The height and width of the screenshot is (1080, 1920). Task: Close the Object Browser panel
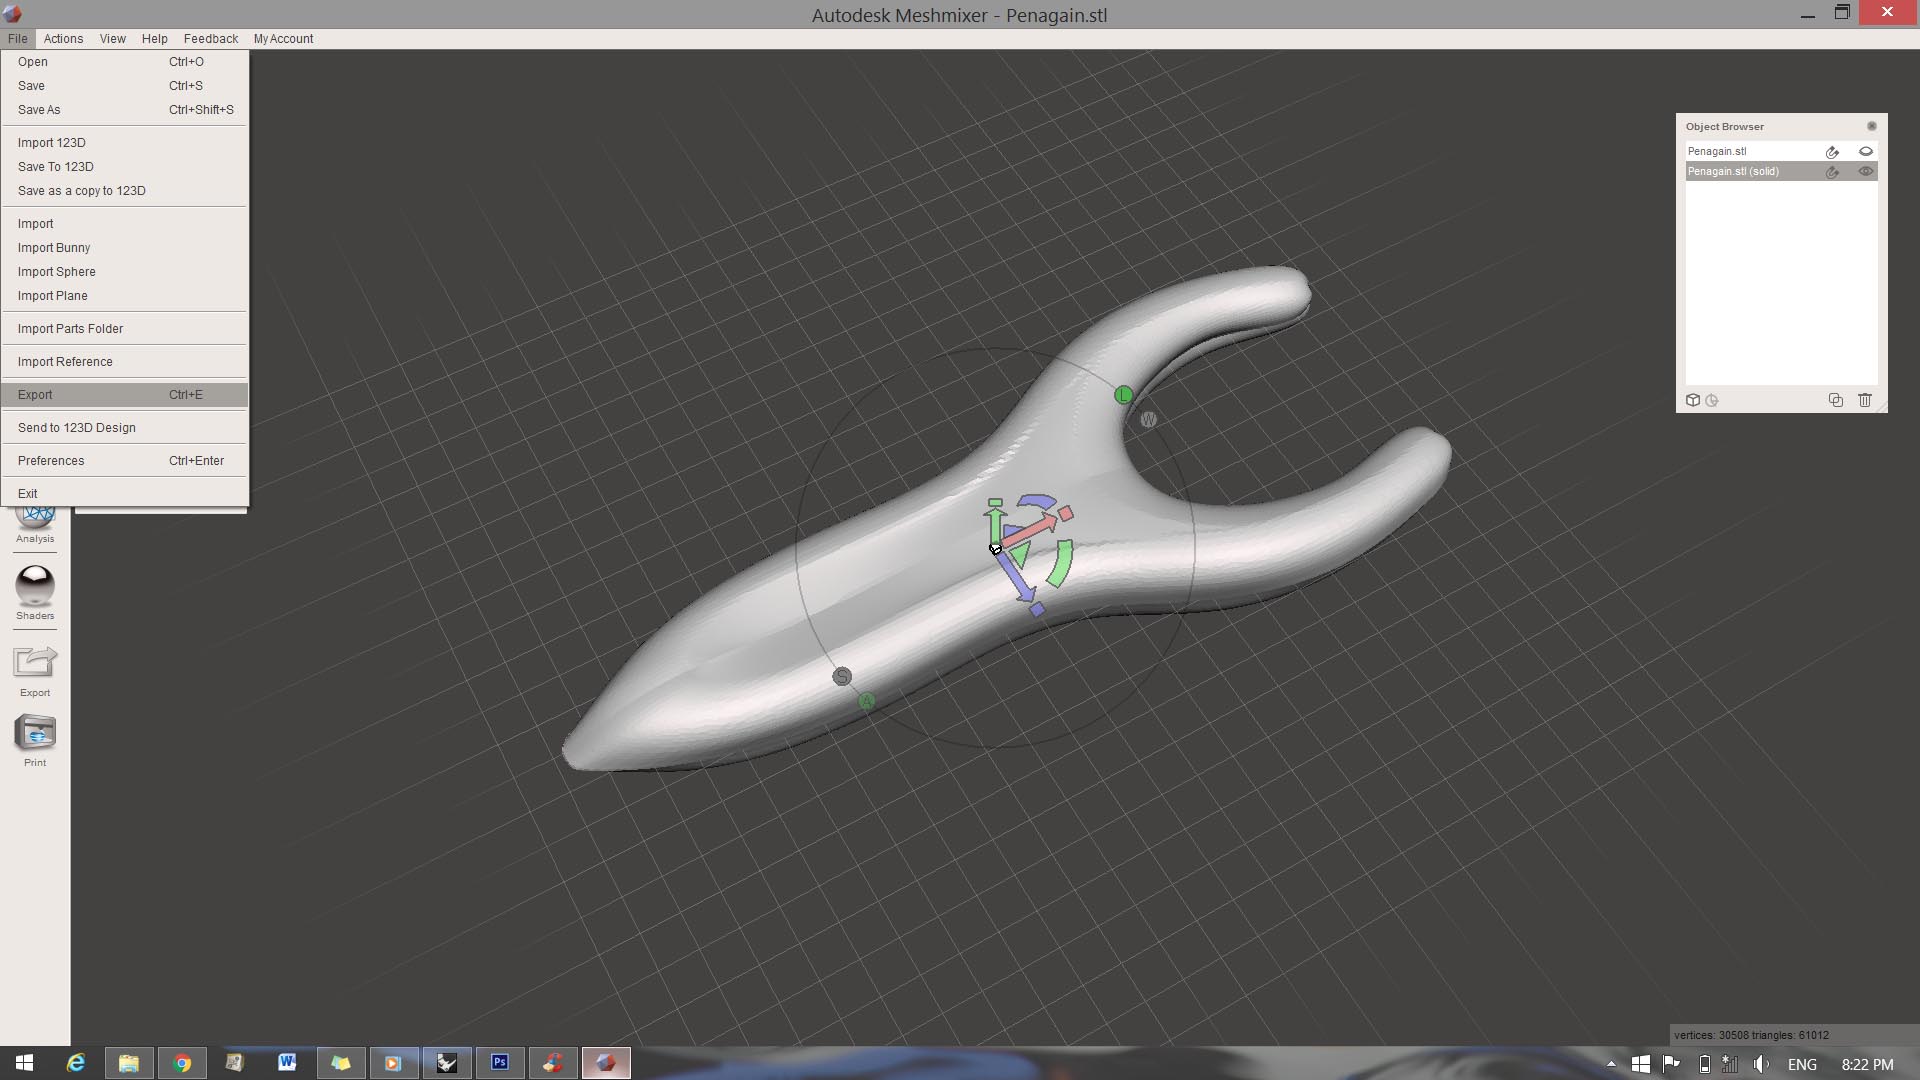1871,126
